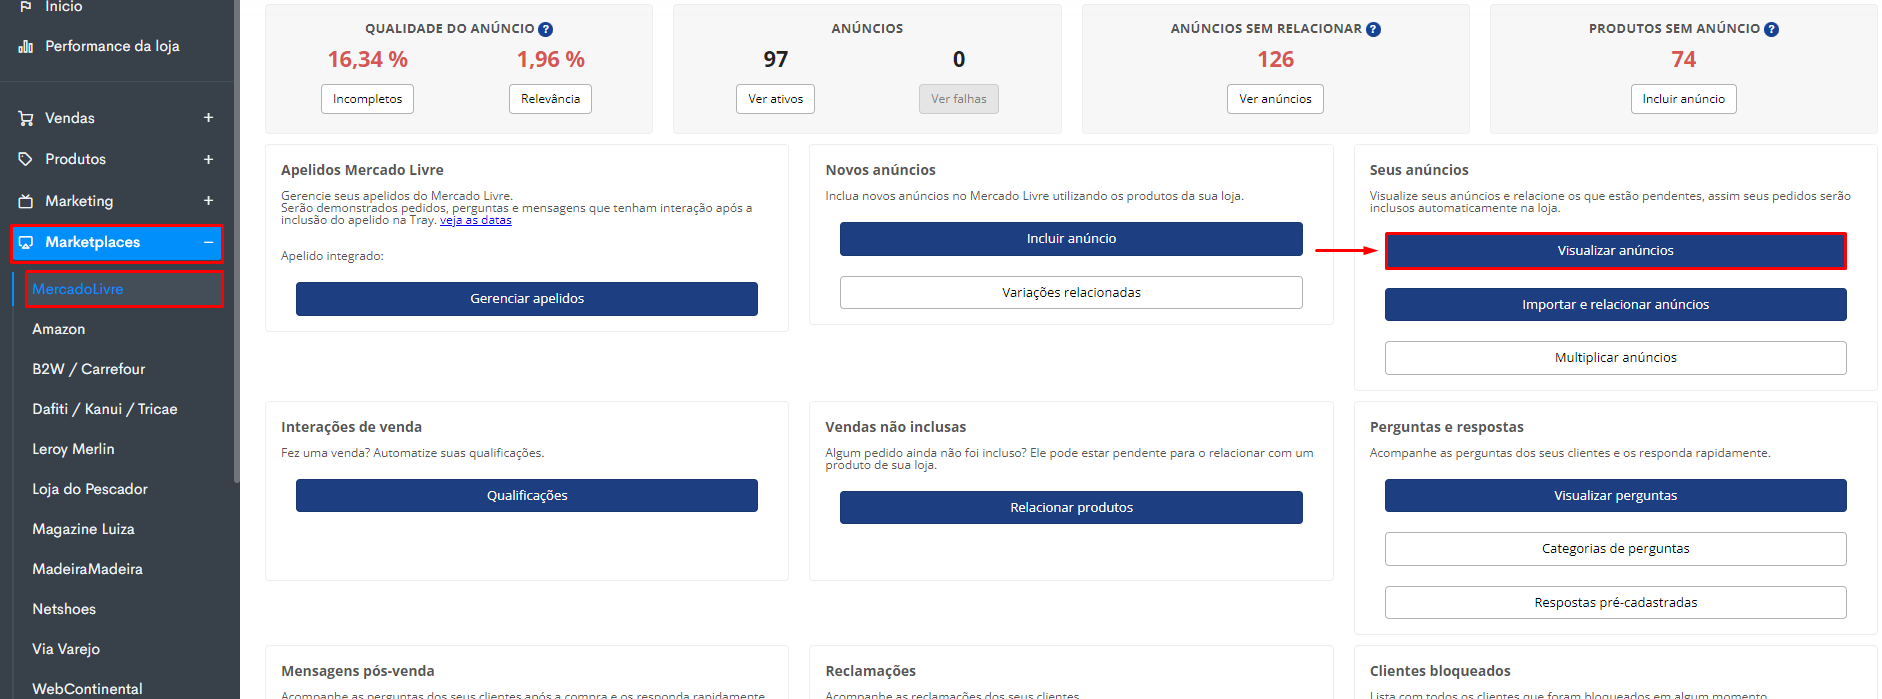Open the Vendas sidebar menu label
Screen dimensions: 1882x699
[70, 118]
